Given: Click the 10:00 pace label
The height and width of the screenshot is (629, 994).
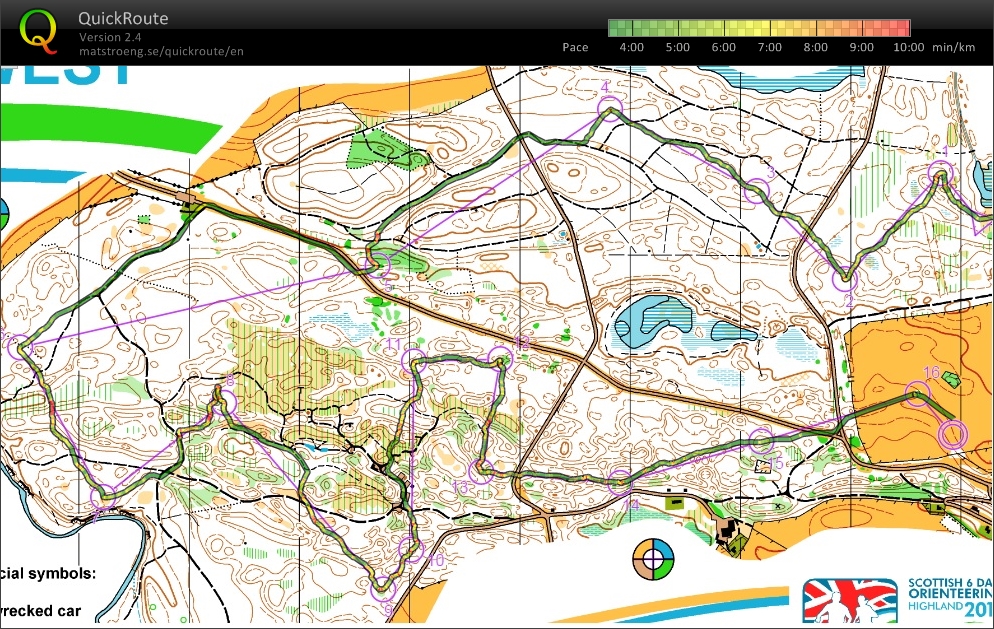Looking at the screenshot, I should coord(909,47).
